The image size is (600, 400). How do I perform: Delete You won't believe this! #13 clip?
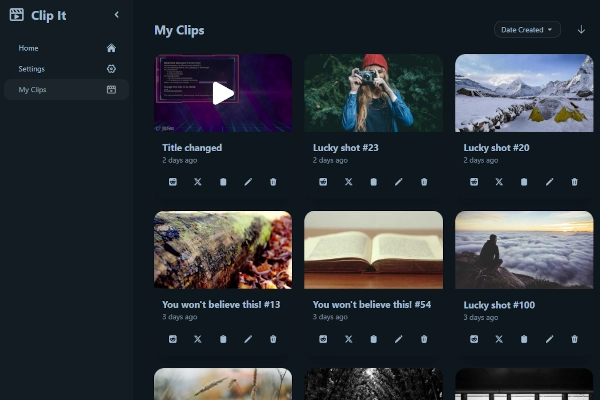273,339
